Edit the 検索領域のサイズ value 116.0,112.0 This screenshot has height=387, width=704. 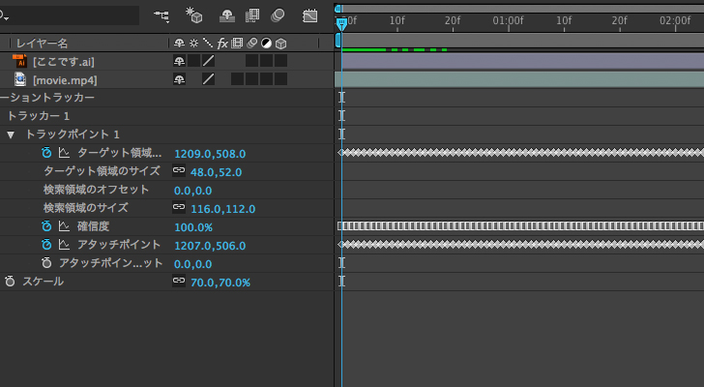pos(223,209)
